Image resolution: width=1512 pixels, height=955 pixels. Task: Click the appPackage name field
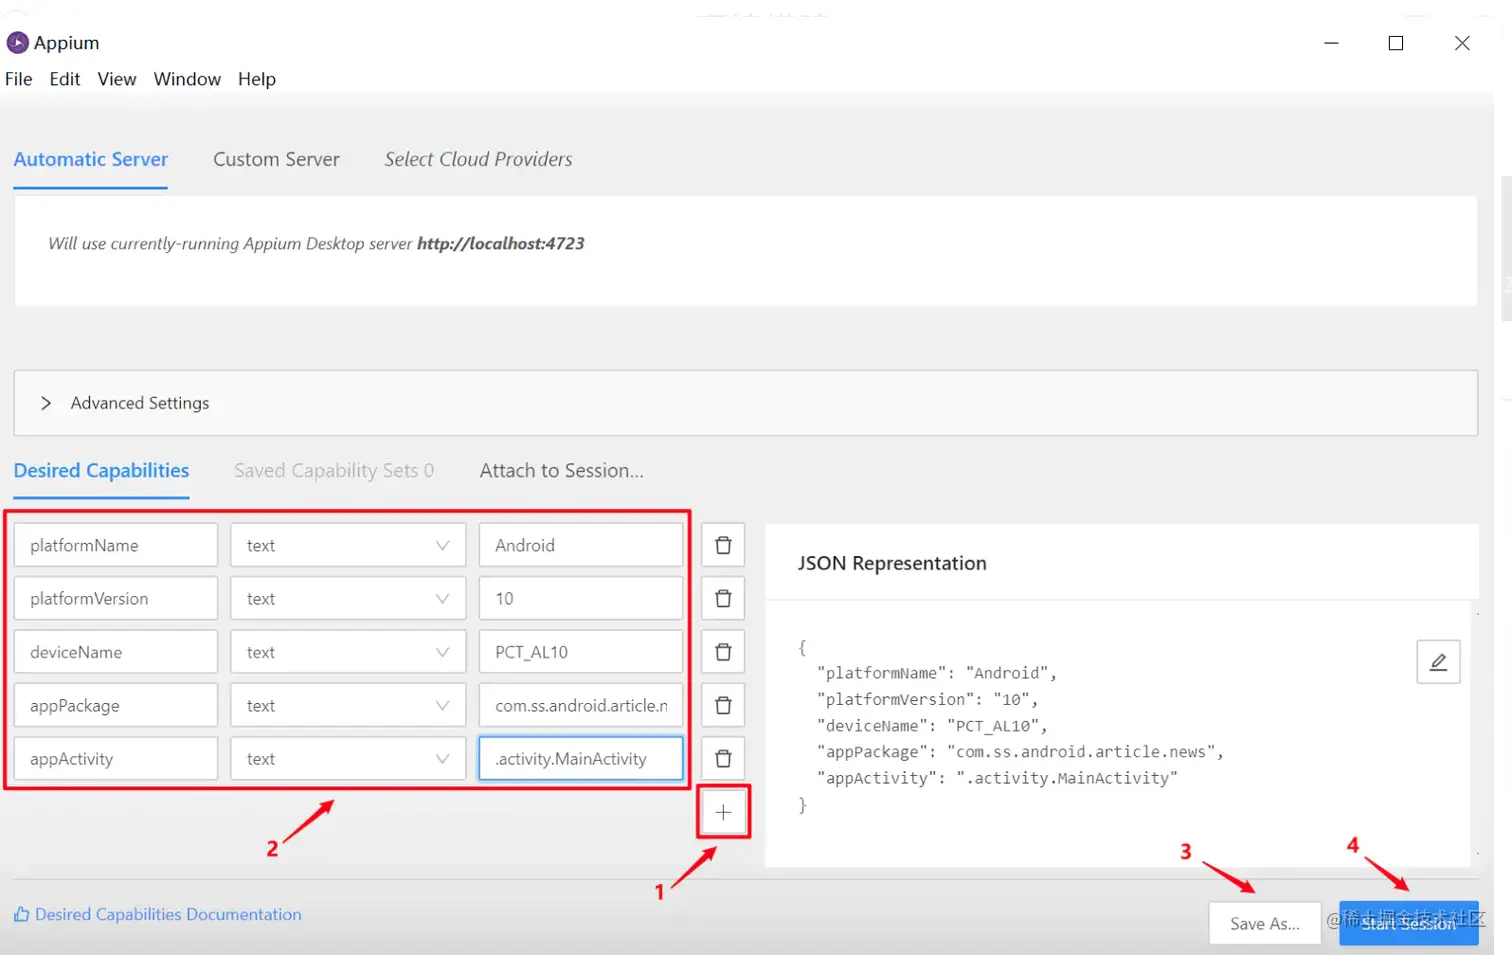pos(116,705)
